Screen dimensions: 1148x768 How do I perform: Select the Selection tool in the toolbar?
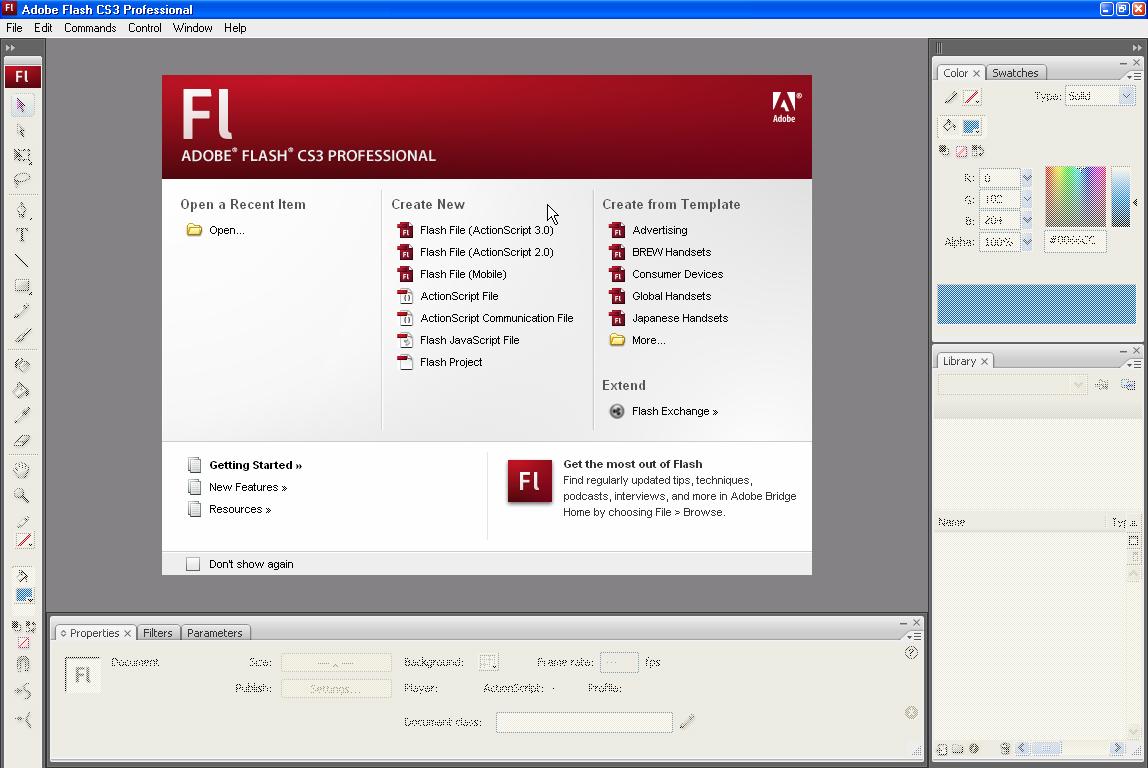click(22, 103)
